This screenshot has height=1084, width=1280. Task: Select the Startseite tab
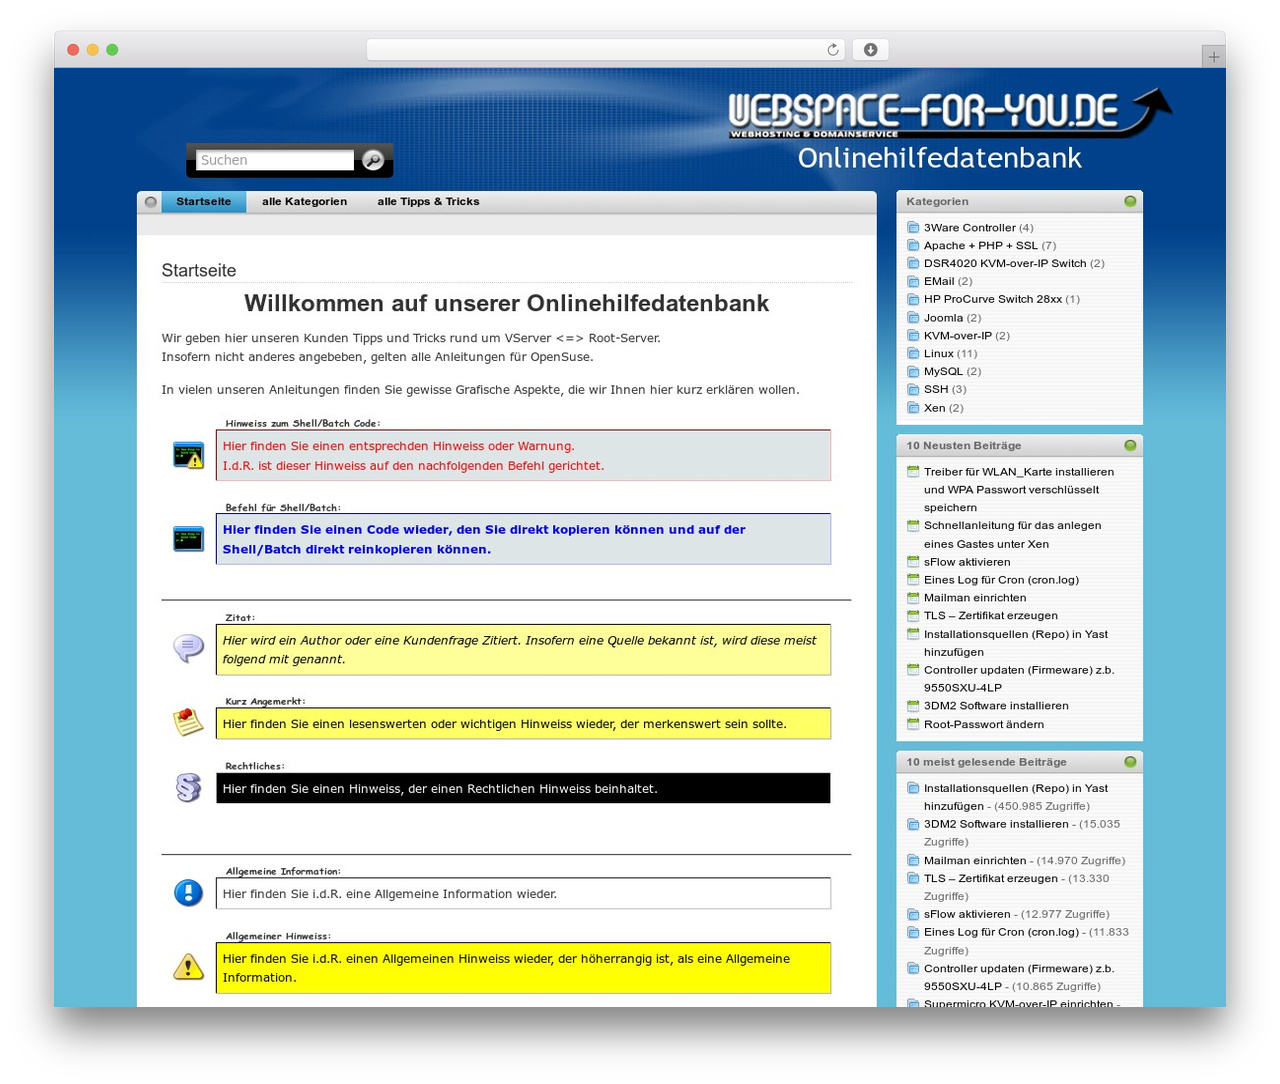pyautogui.click(x=204, y=202)
